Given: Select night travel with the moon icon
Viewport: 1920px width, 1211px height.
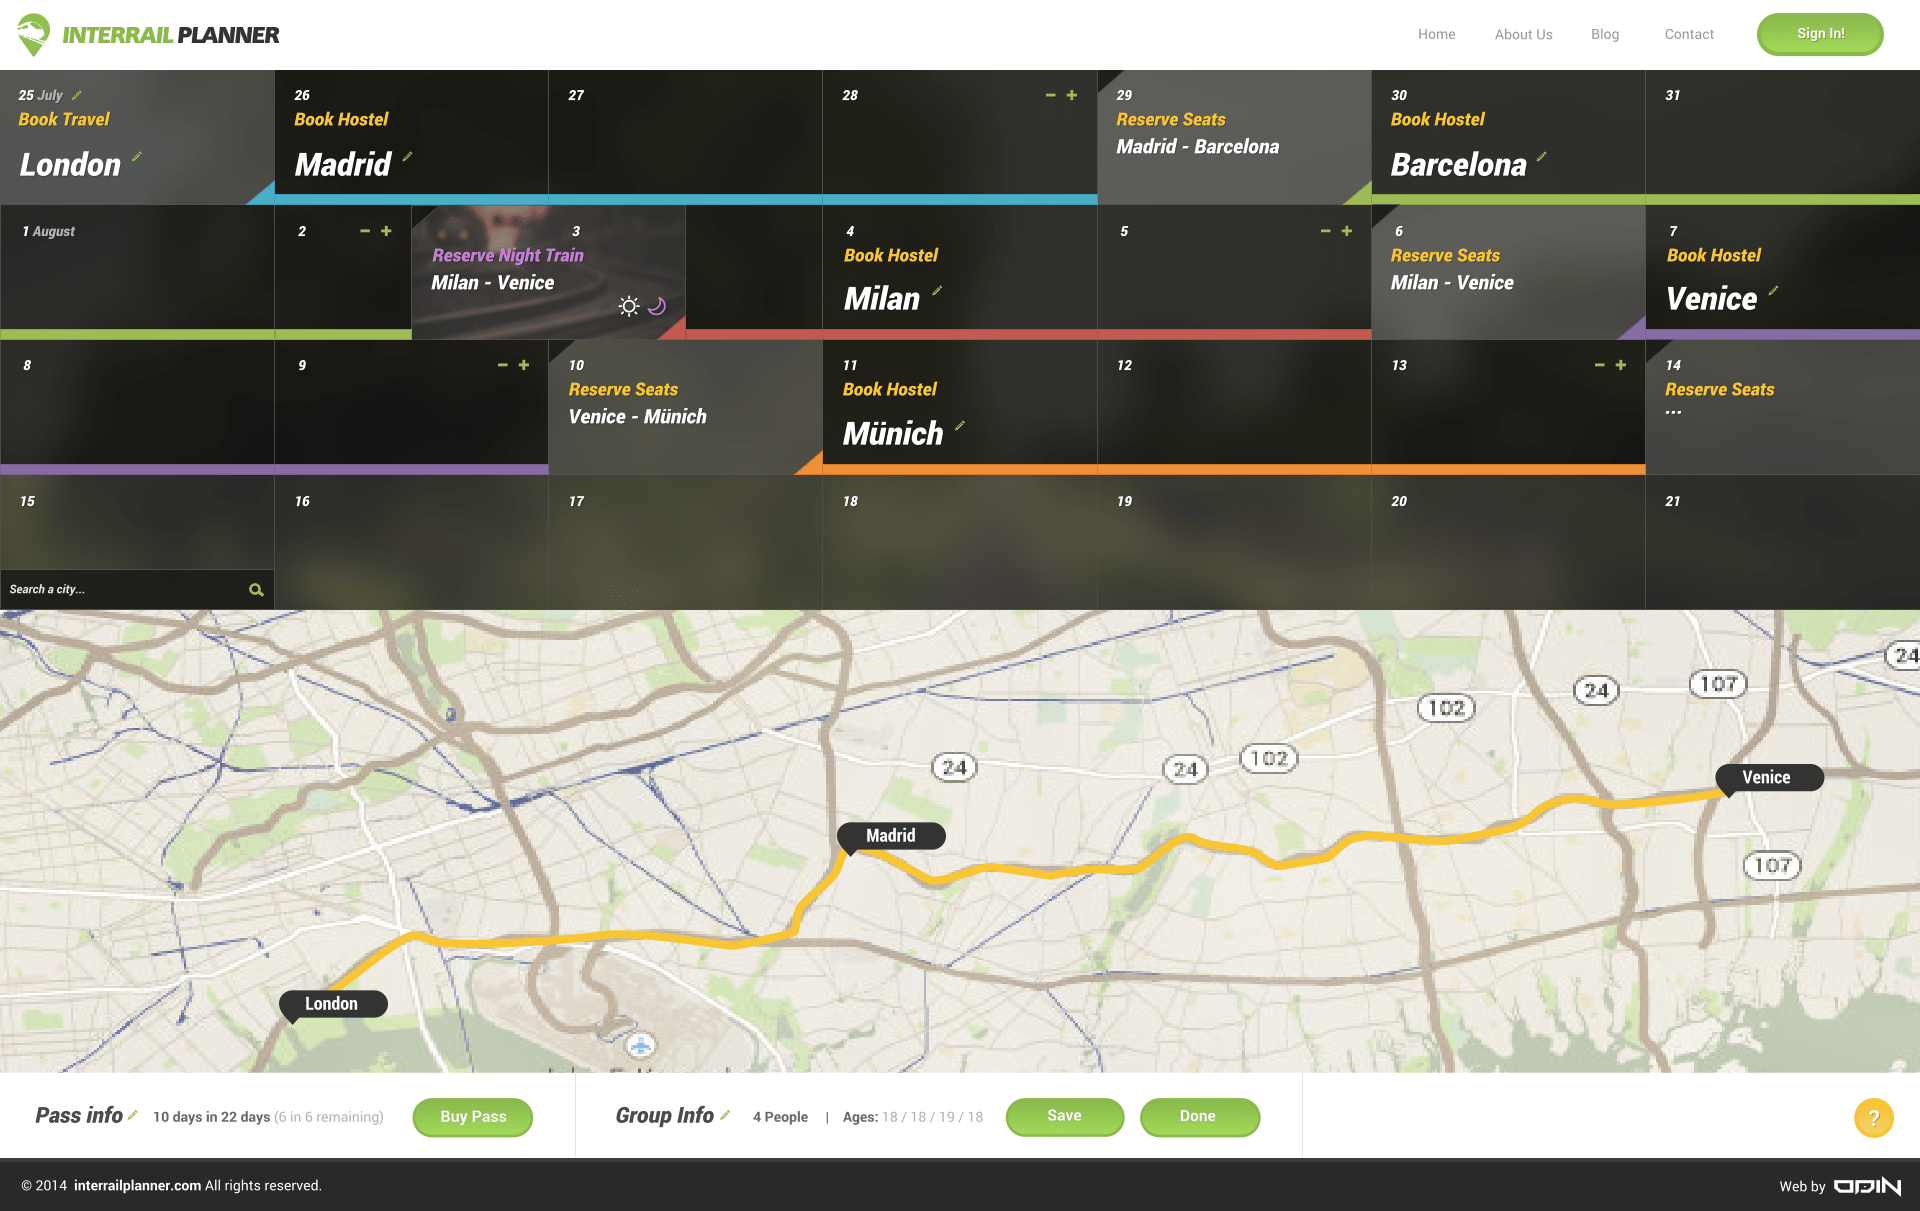Looking at the screenshot, I should pyautogui.click(x=658, y=306).
